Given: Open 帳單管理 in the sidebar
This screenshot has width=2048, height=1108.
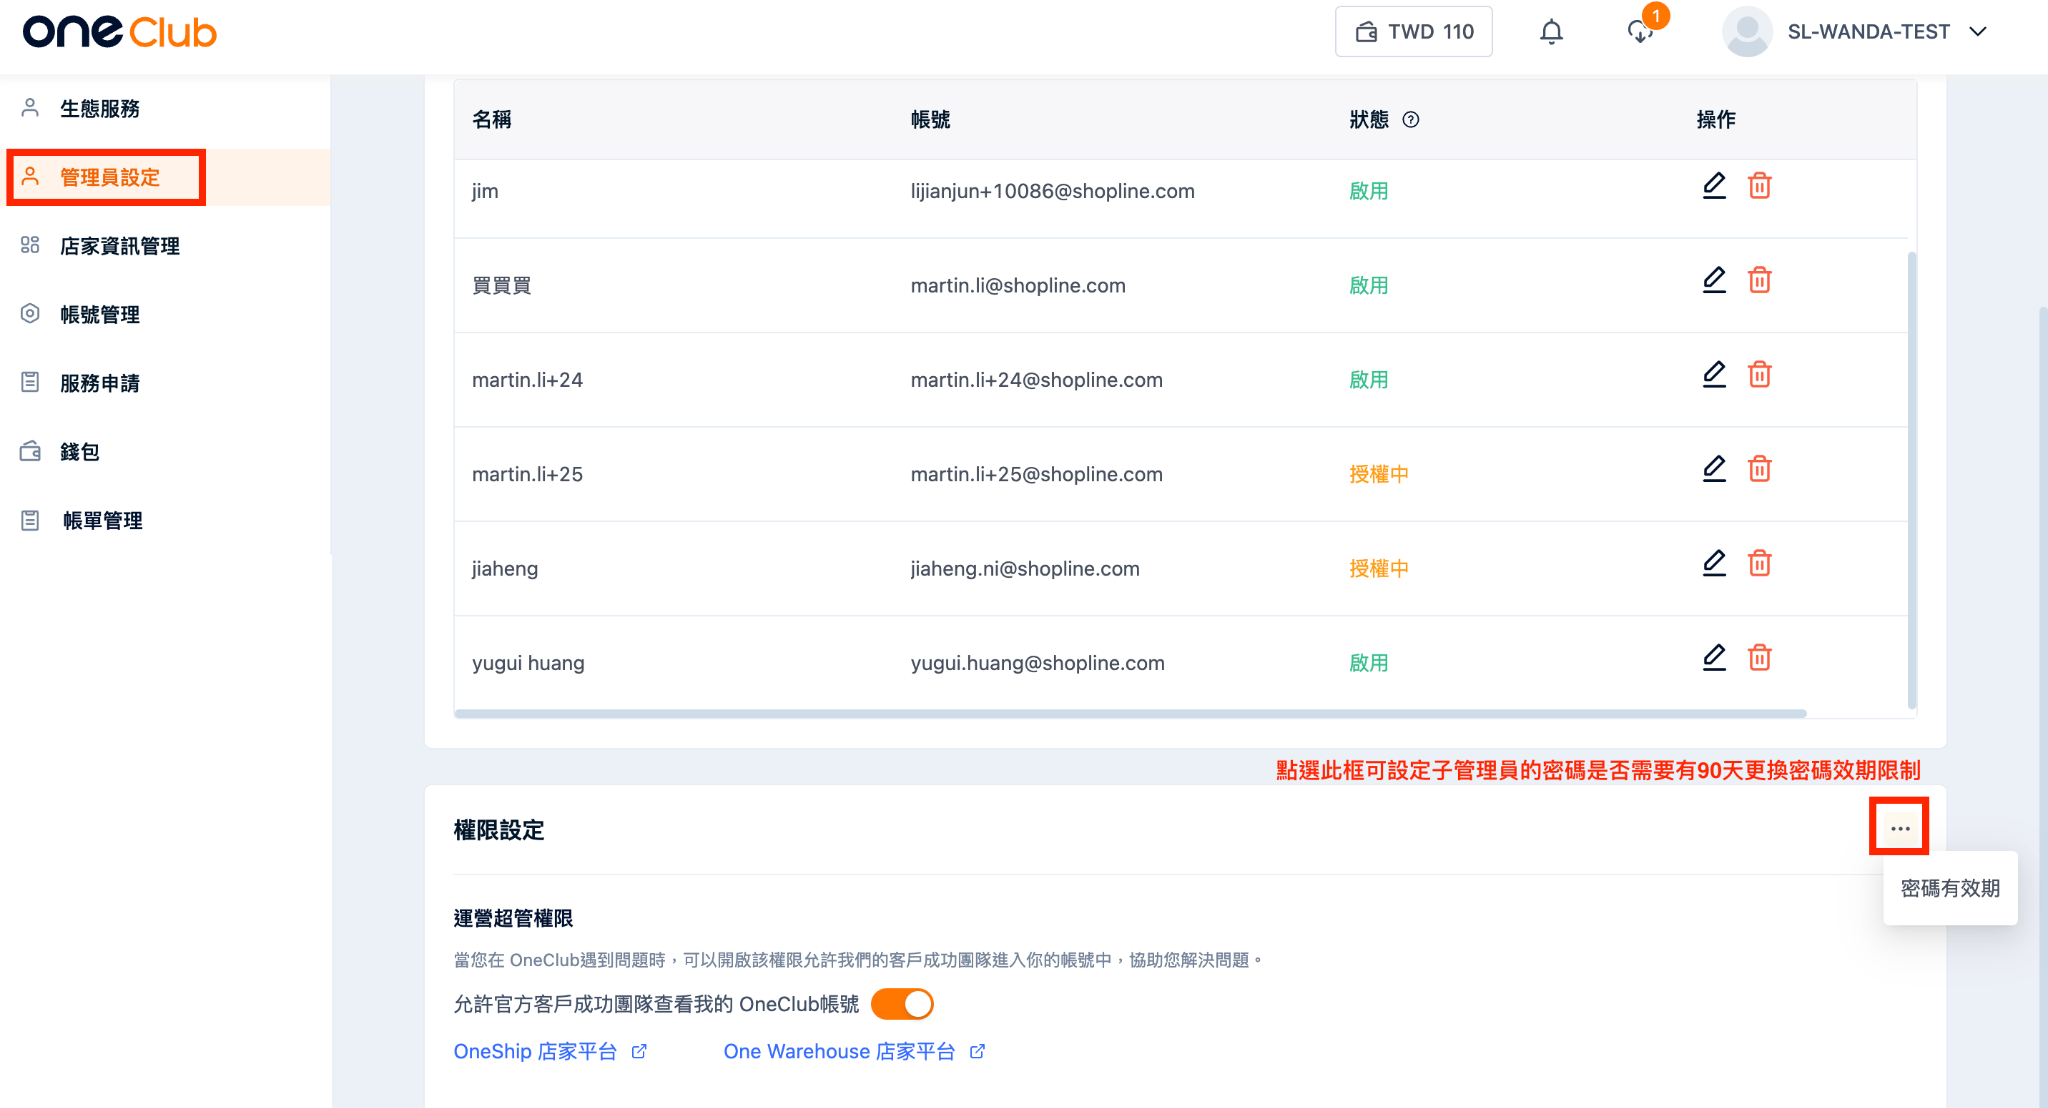Looking at the screenshot, I should tap(102, 521).
